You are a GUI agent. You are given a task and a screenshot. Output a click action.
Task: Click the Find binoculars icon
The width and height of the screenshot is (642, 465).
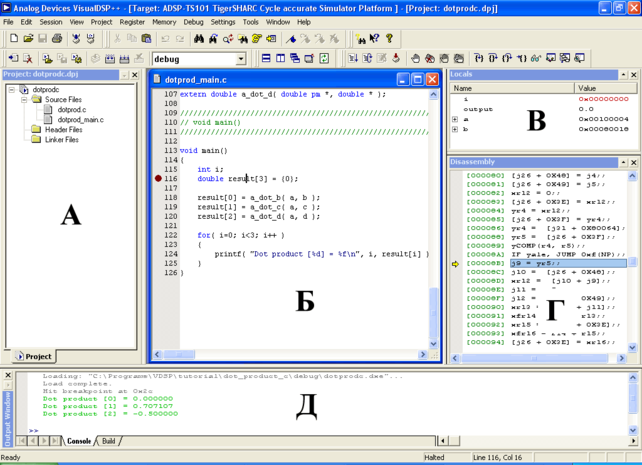tap(199, 39)
